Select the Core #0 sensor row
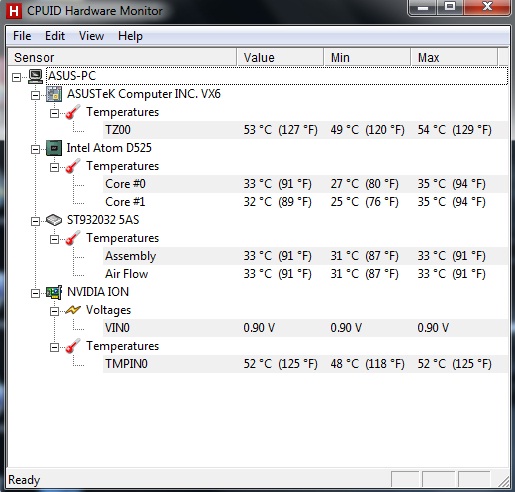Screen dimensions: 515x492 (x=305, y=184)
